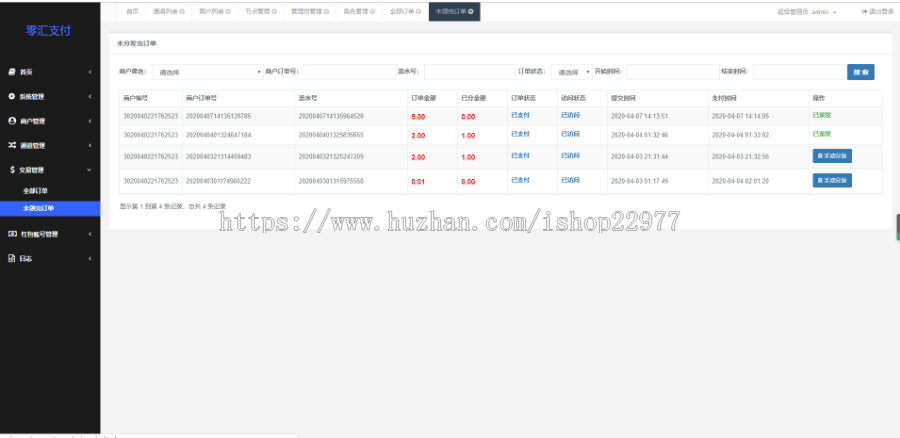This screenshot has height=438, width=900.
Task: Click 已支付 in the 2020-04-07 row
Action: tap(520, 115)
